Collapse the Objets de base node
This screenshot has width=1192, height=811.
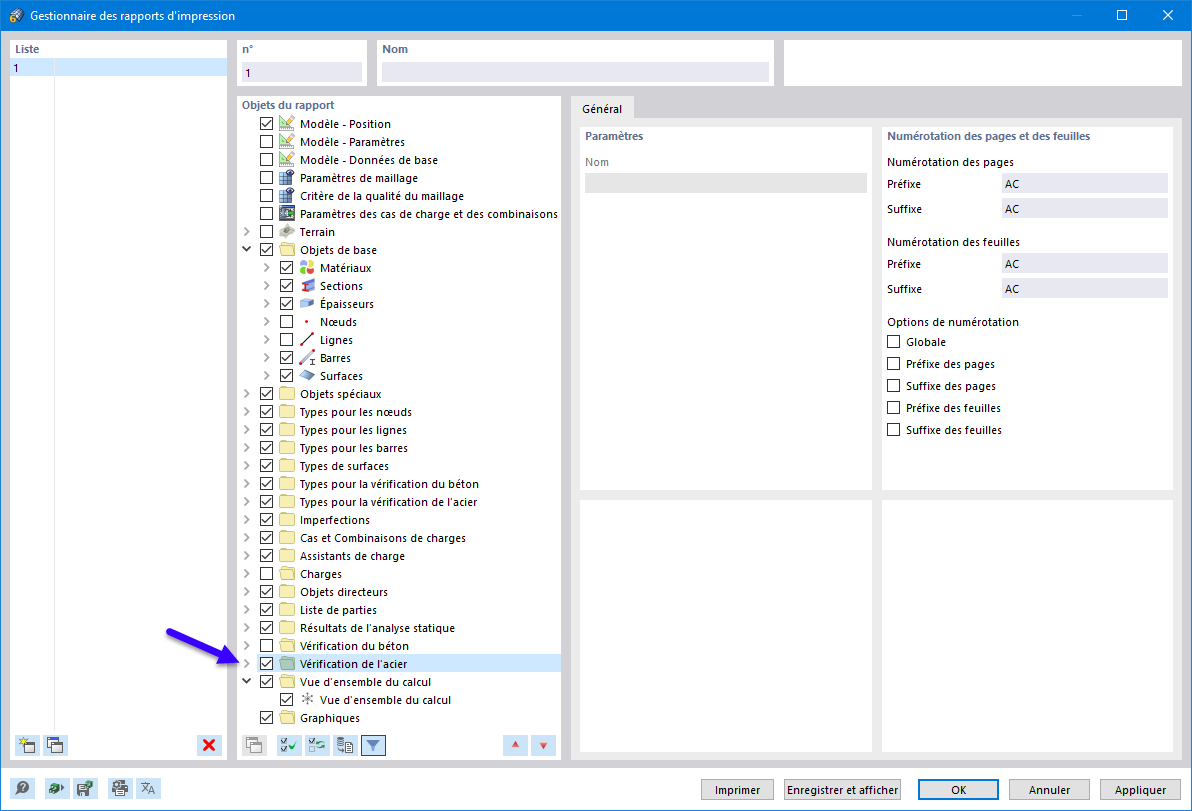[246, 249]
